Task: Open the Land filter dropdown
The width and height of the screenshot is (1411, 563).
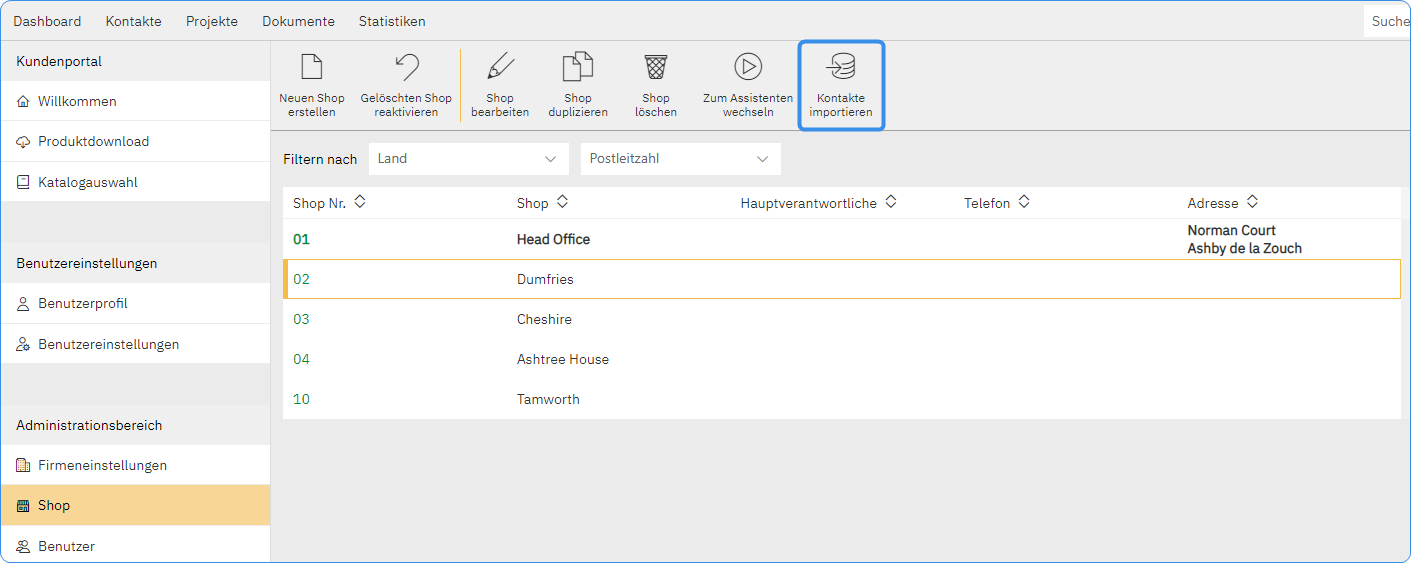Action: pos(468,159)
